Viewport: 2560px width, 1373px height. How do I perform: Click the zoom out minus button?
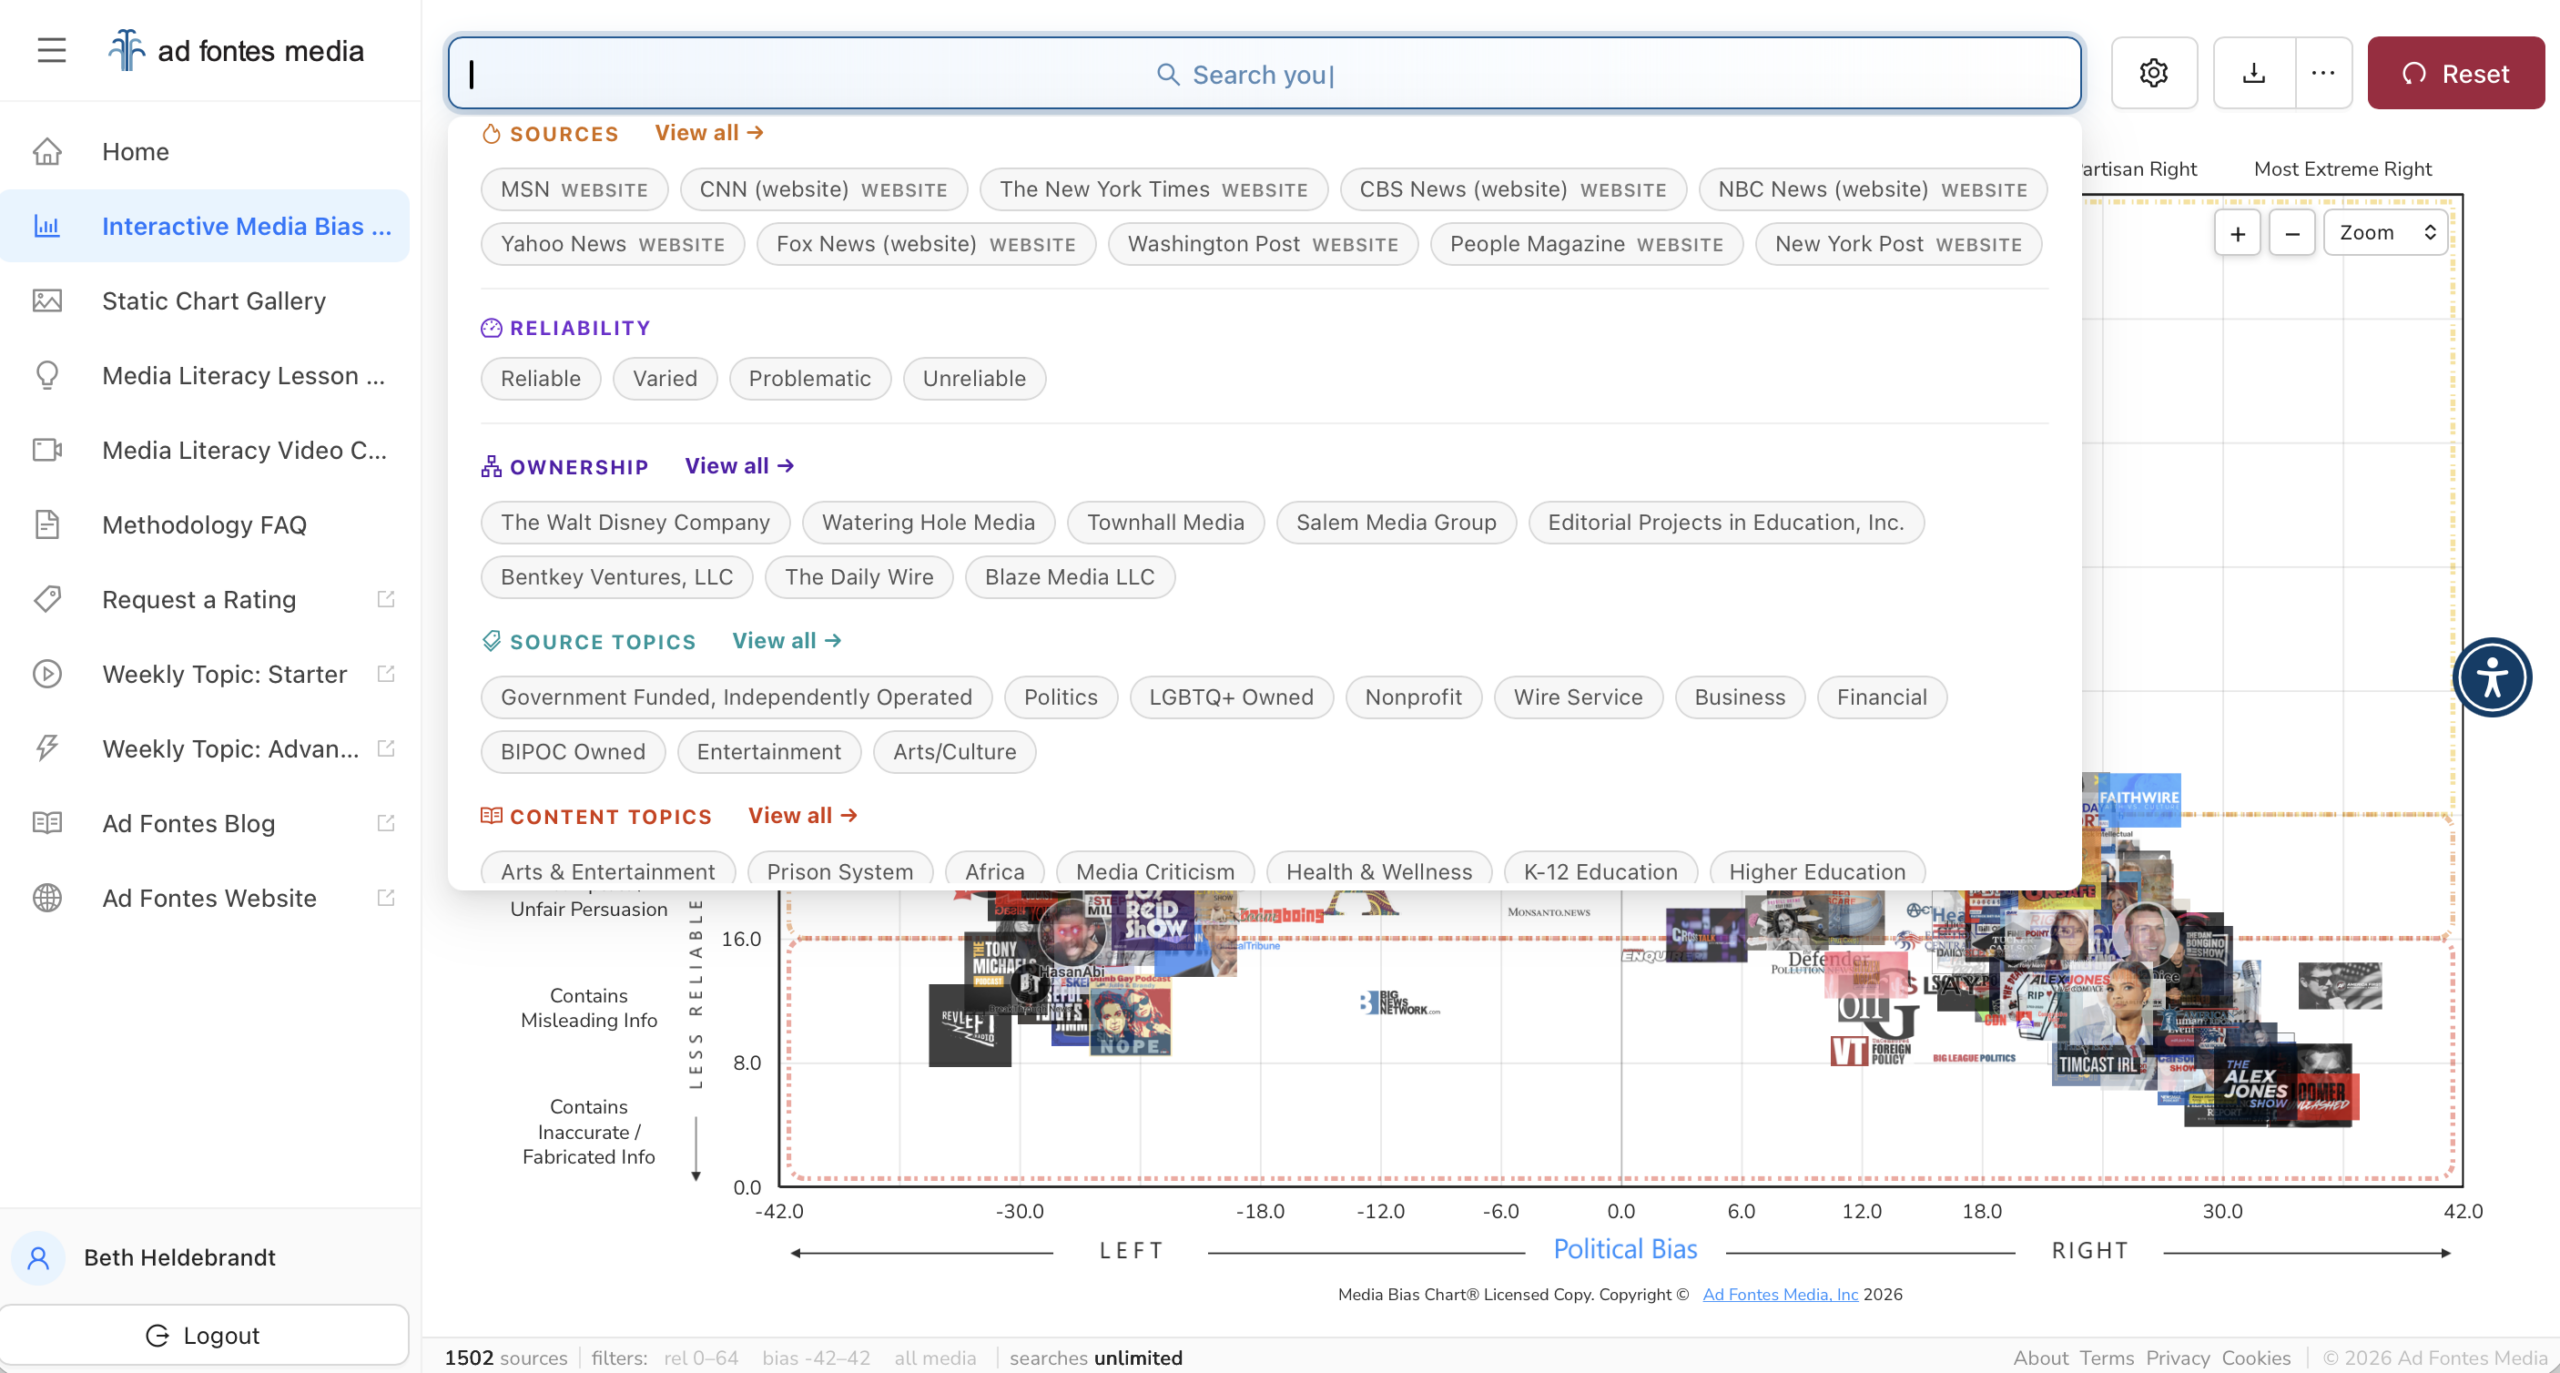2292,233
